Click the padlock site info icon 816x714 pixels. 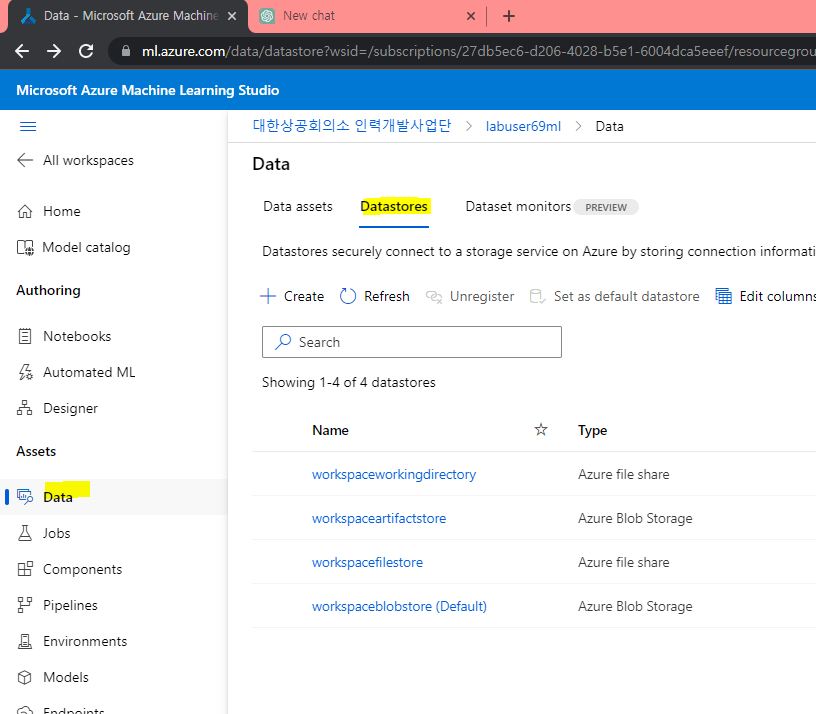[125, 51]
